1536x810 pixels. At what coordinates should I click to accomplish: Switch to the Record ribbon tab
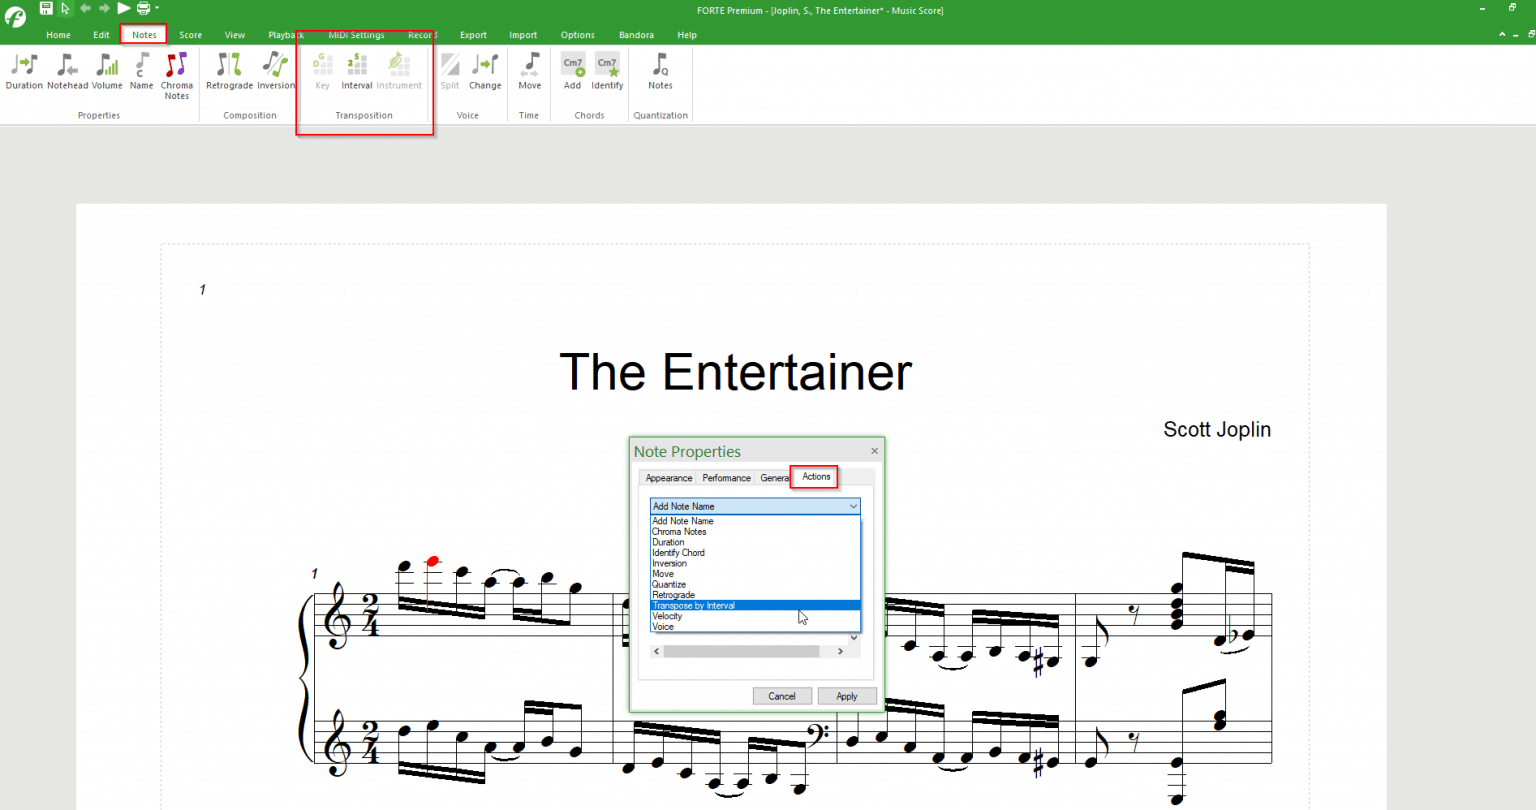(x=422, y=35)
